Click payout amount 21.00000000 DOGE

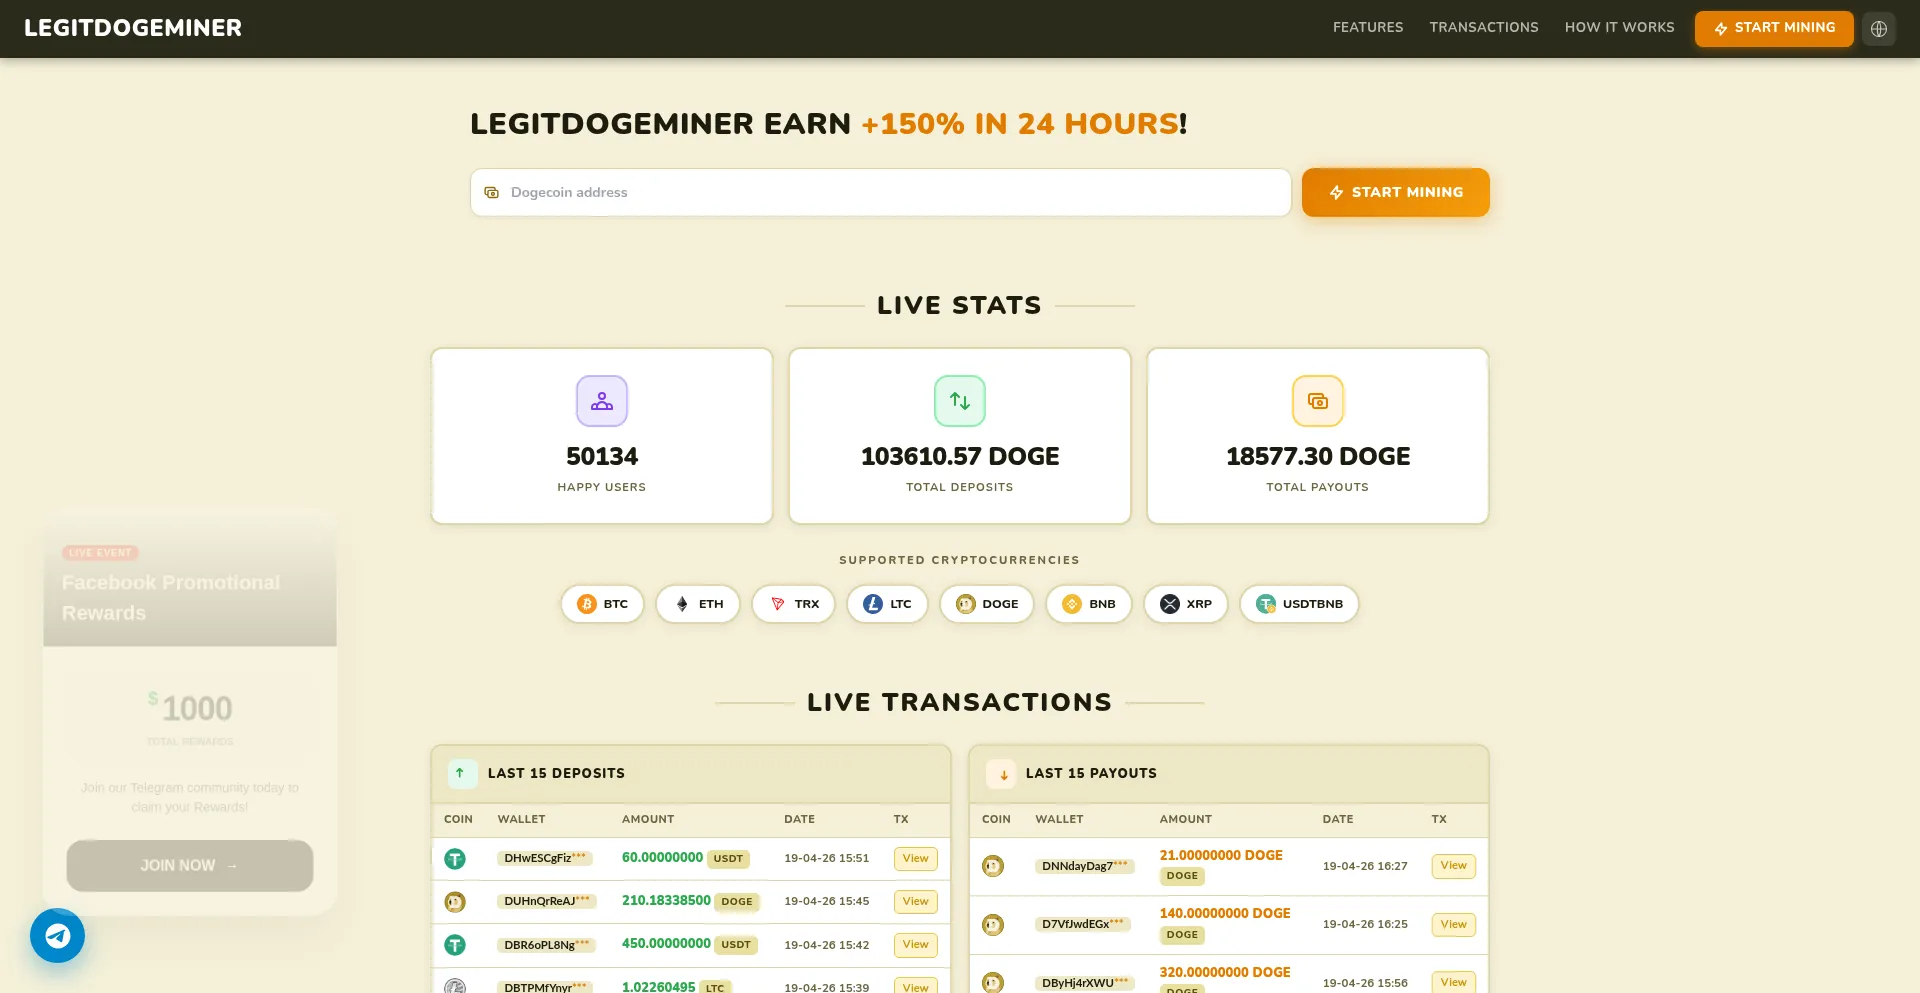1221,856
